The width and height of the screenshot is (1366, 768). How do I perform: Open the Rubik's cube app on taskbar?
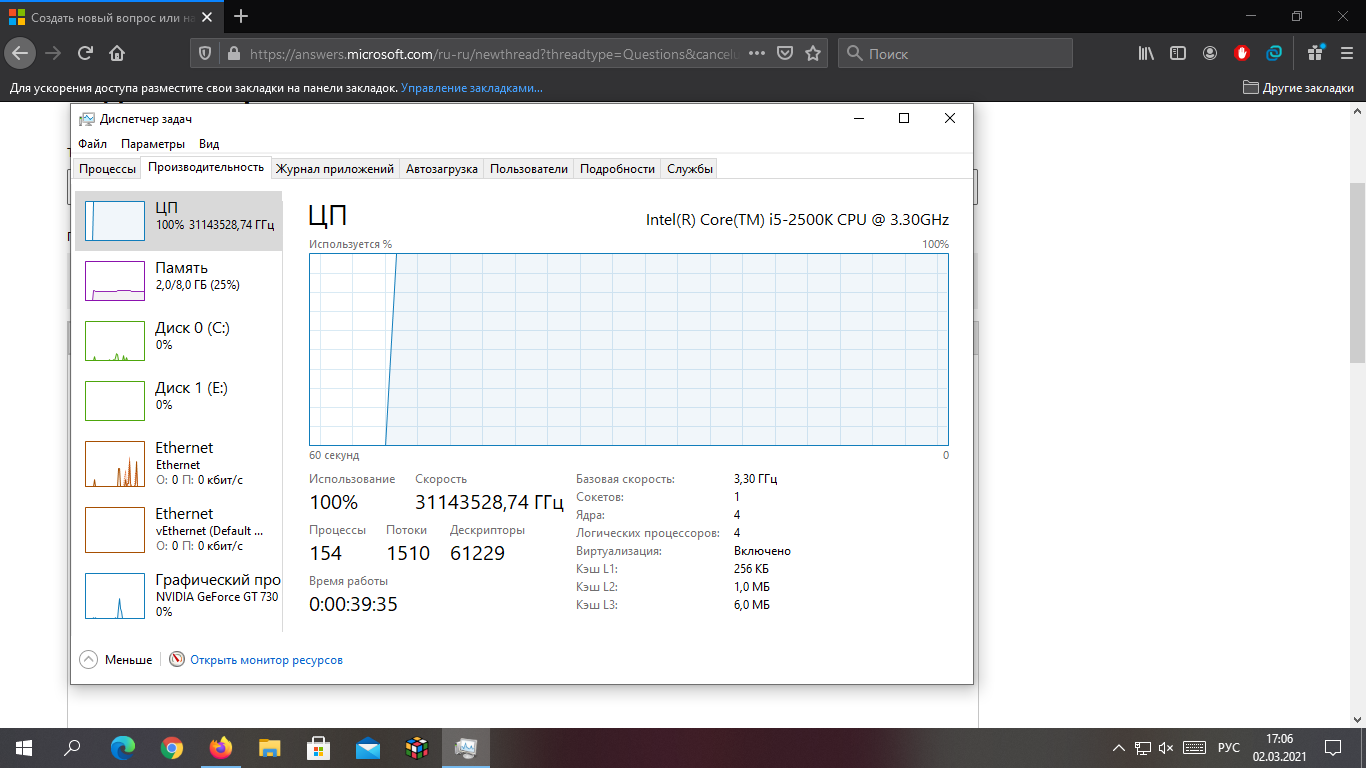coord(416,748)
